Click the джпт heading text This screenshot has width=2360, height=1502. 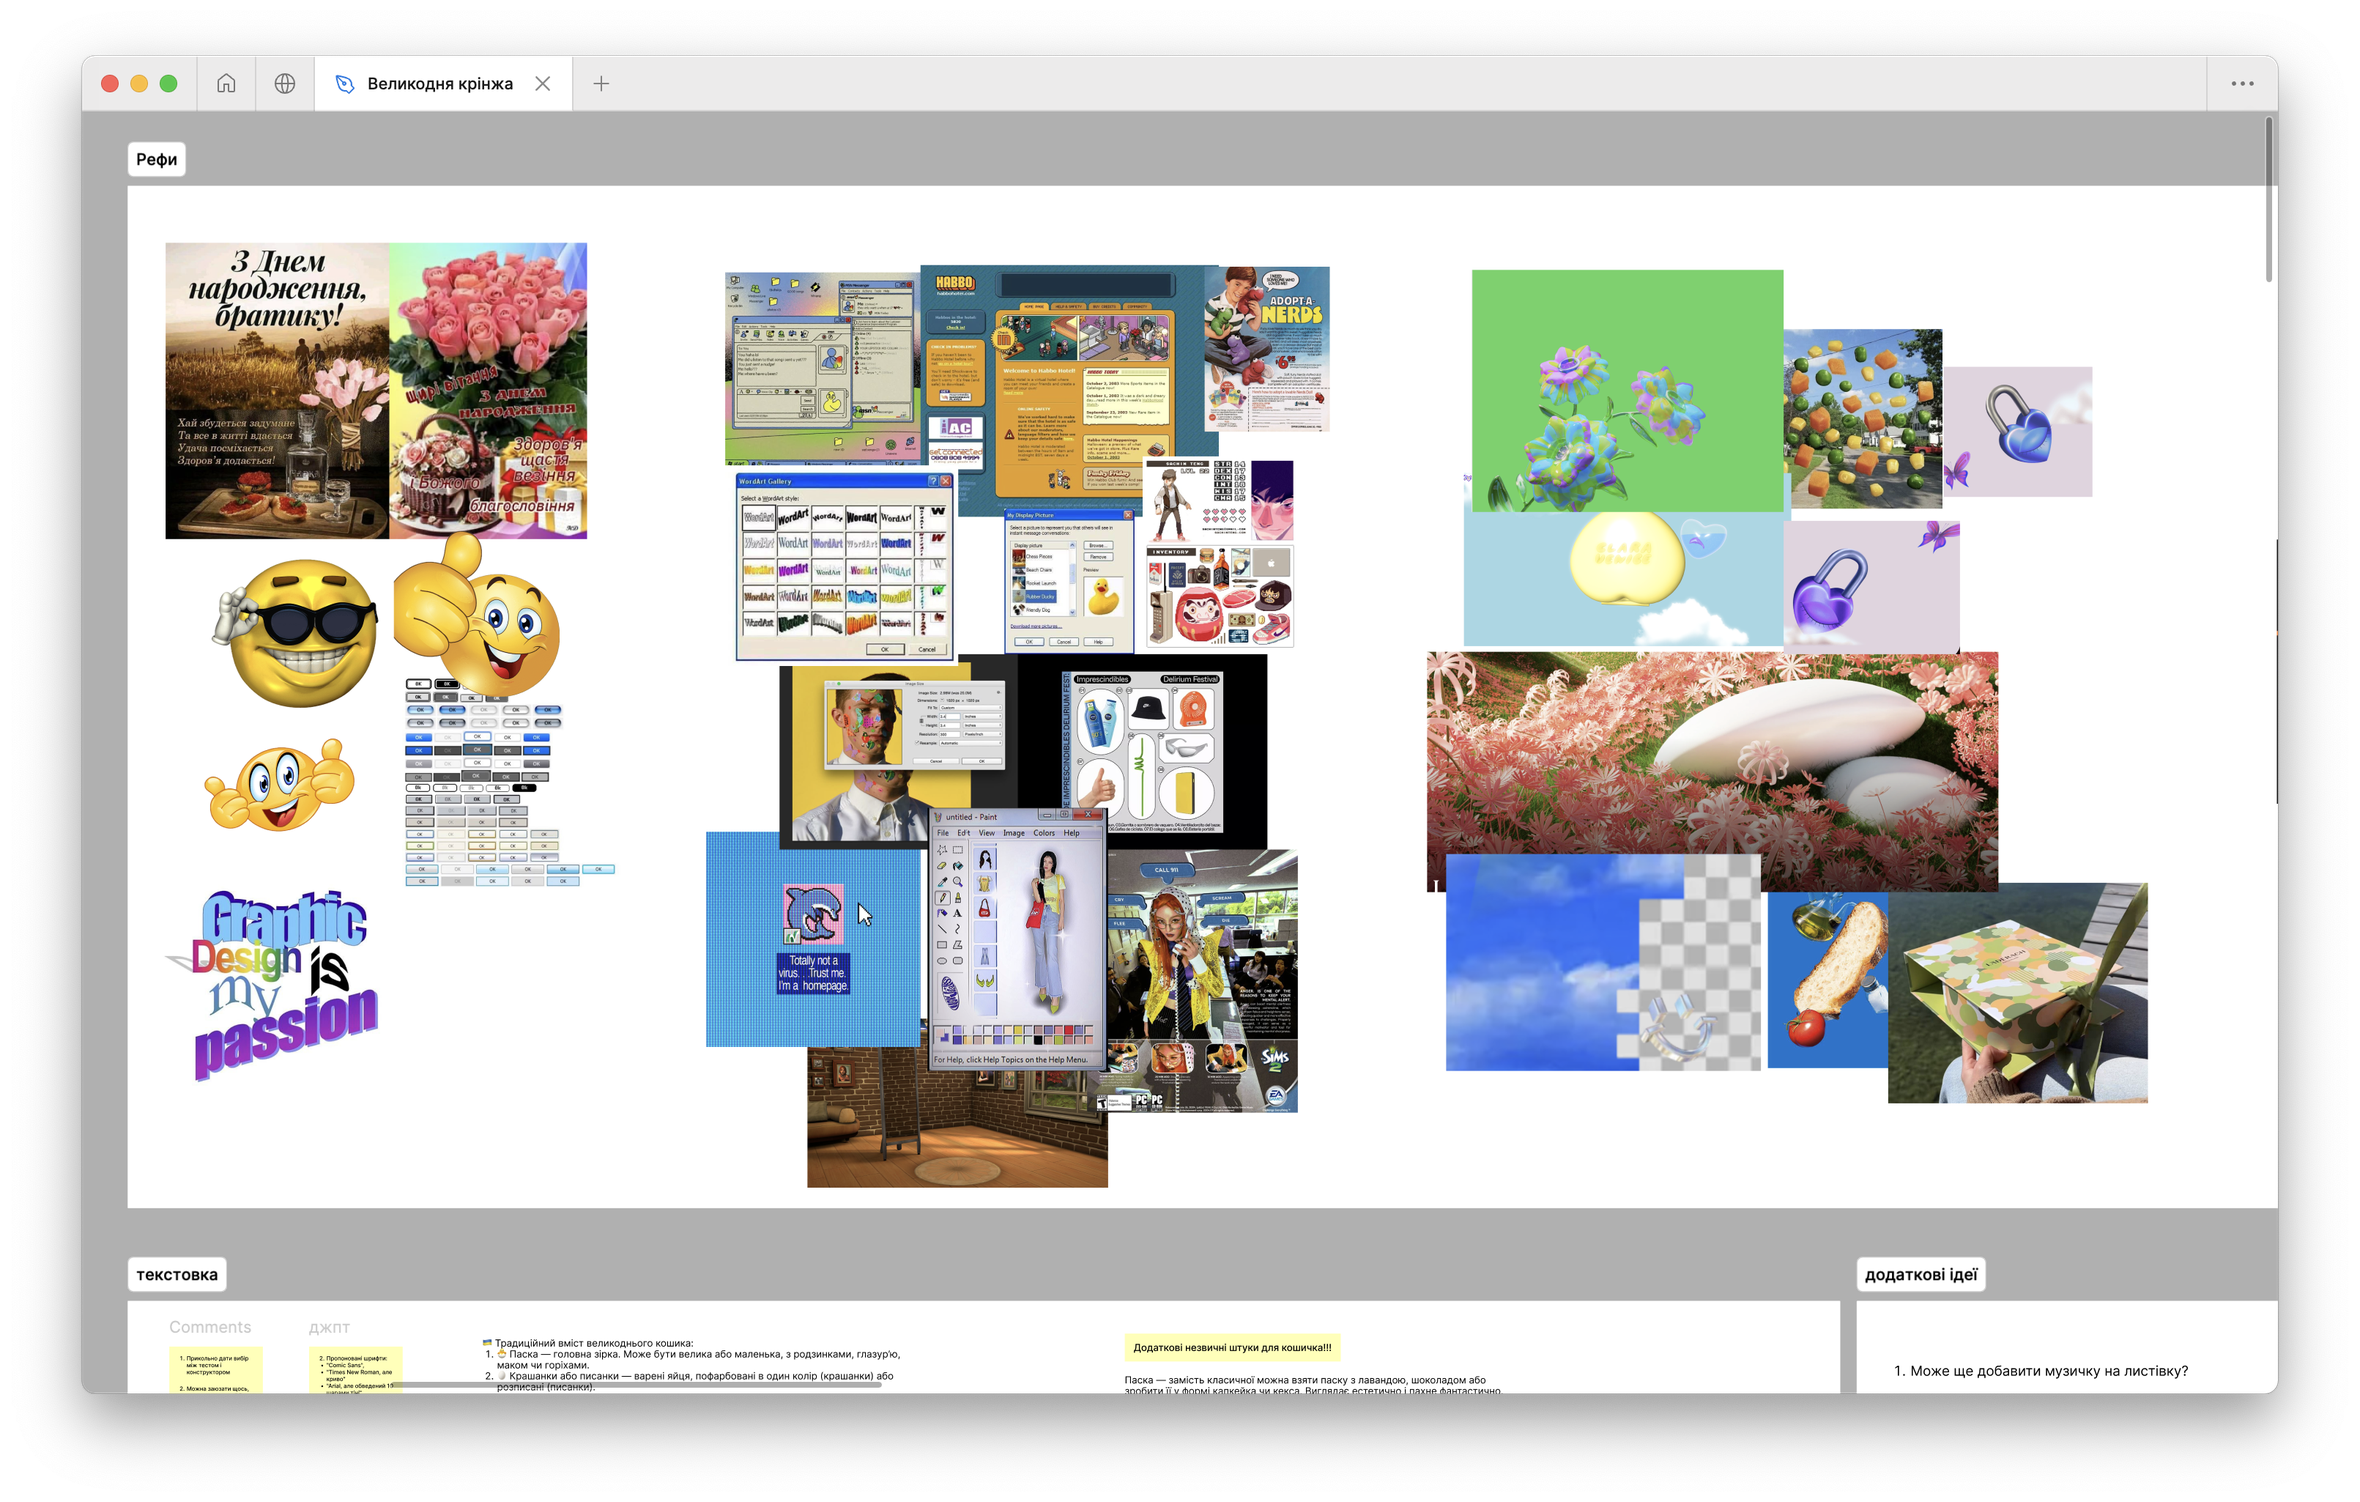329,1326
